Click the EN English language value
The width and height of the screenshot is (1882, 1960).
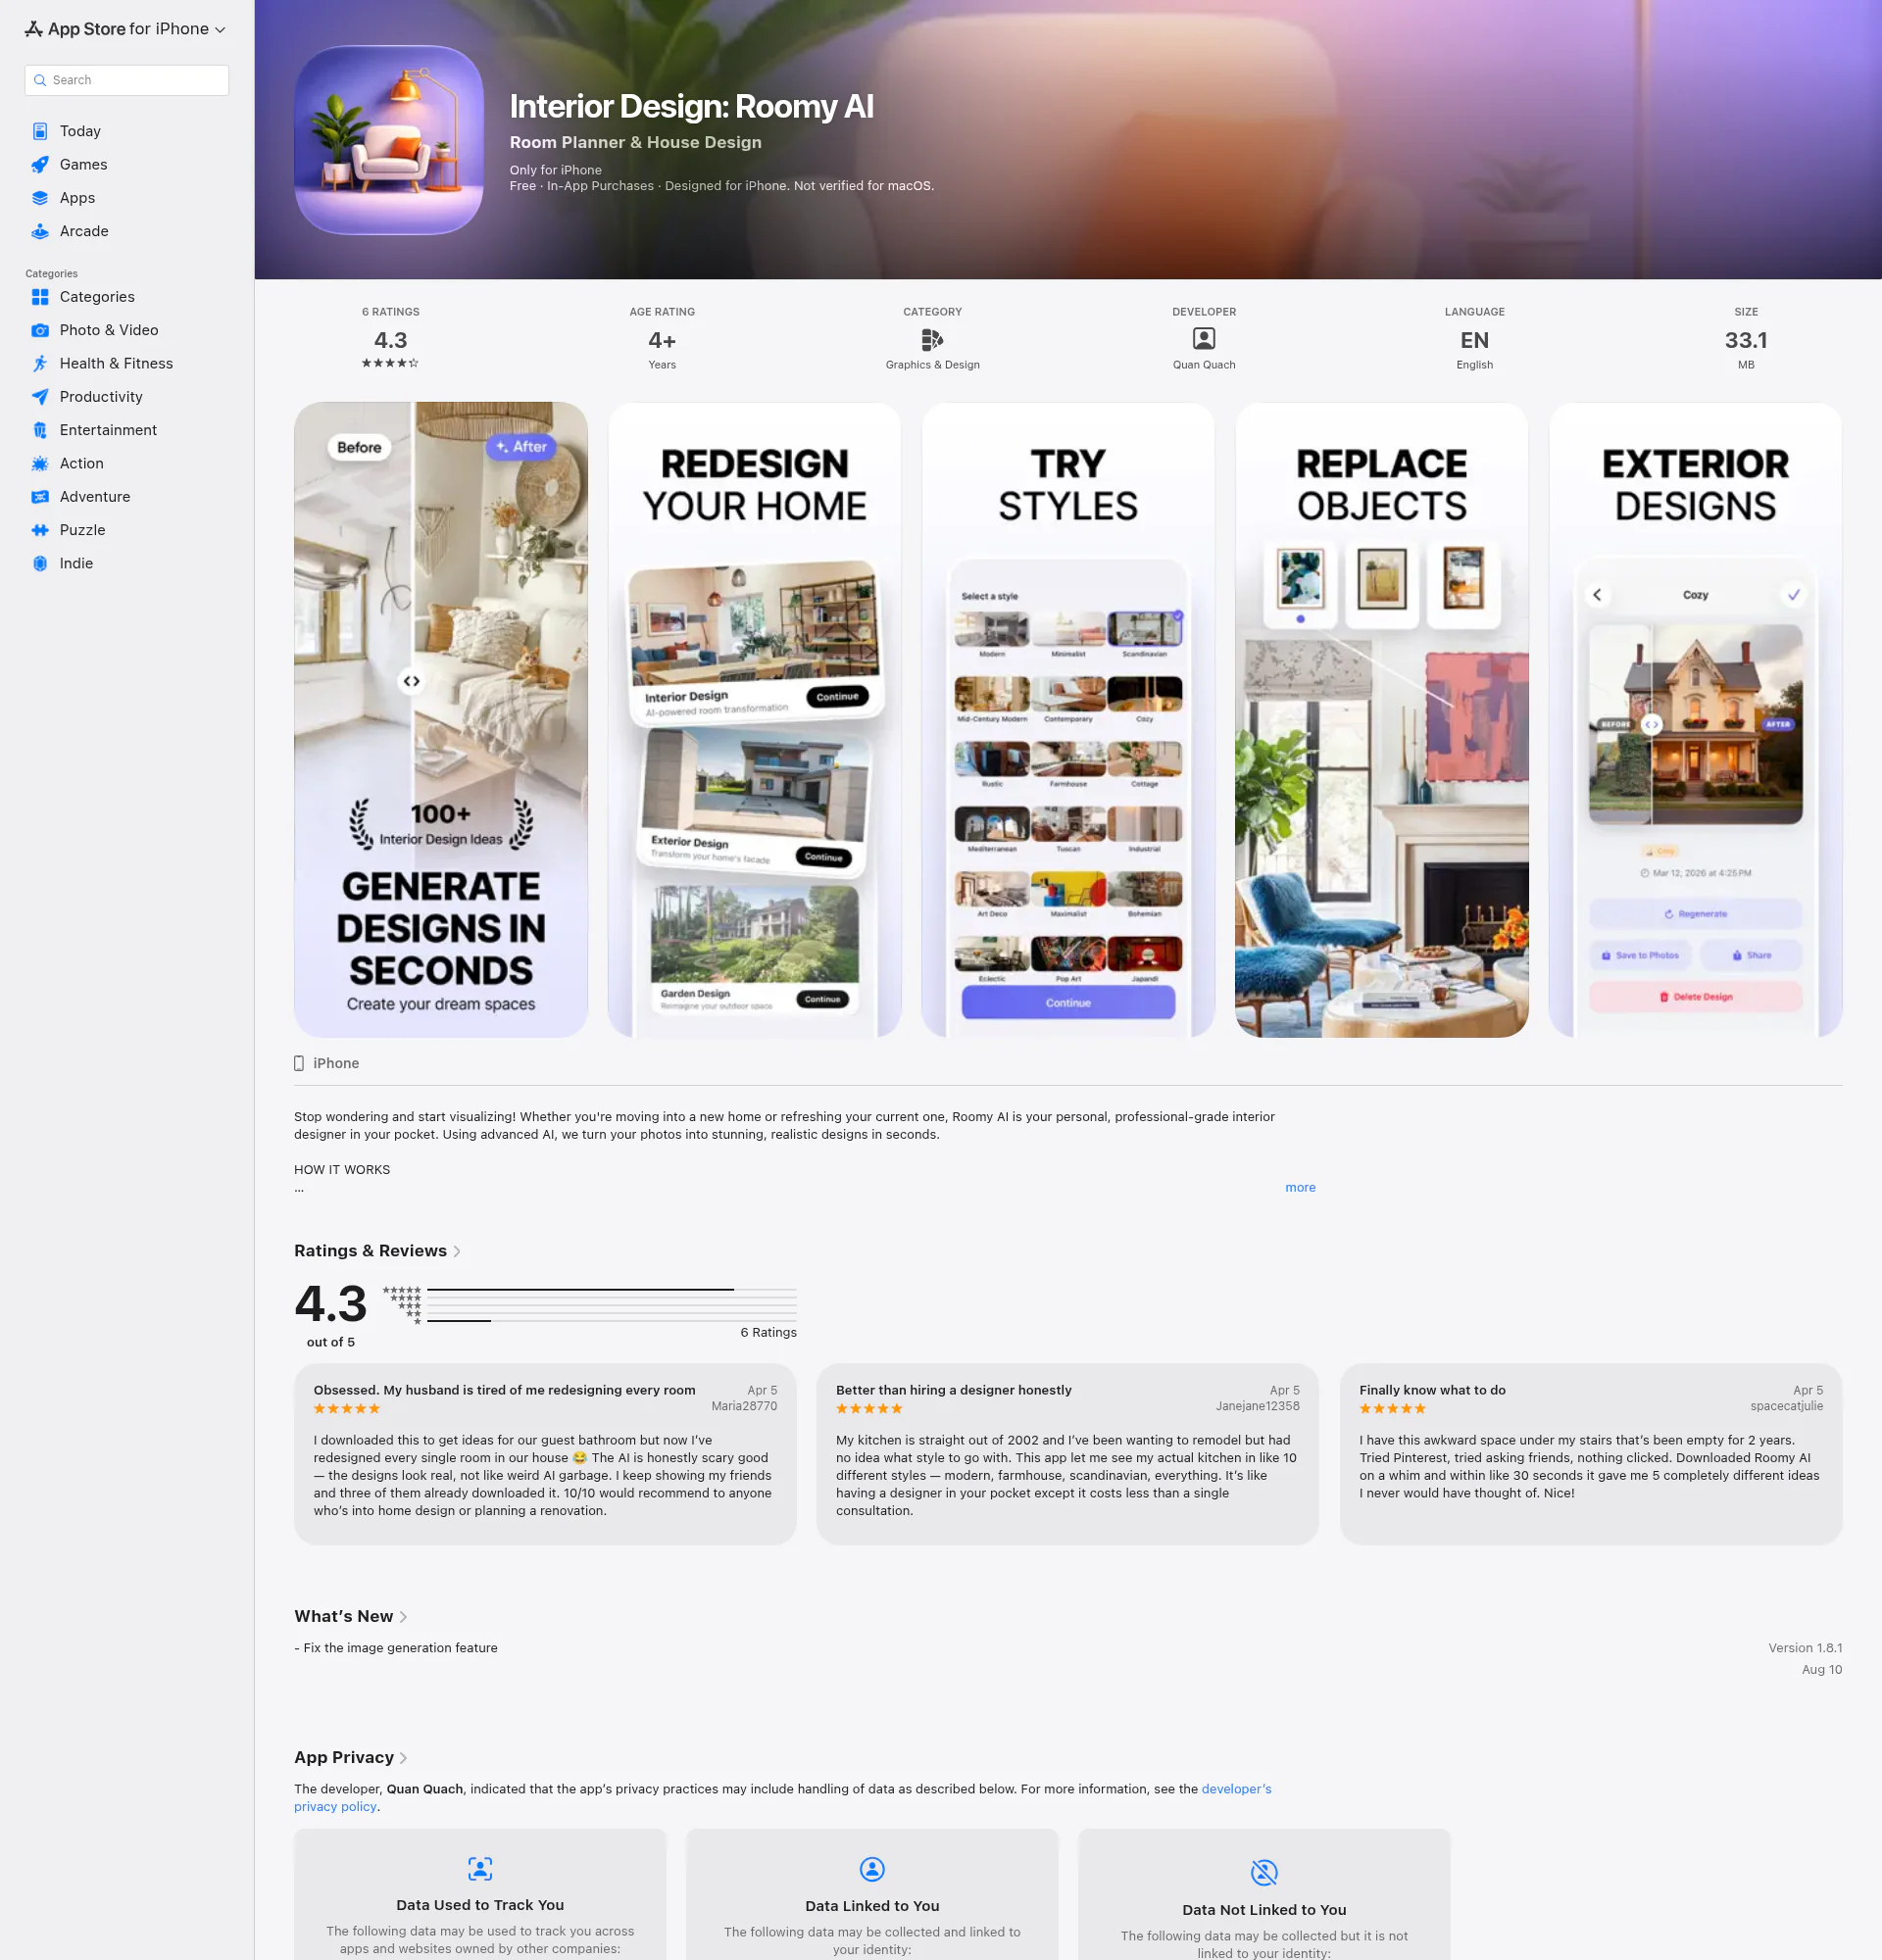pyautogui.click(x=1475, y=341)
